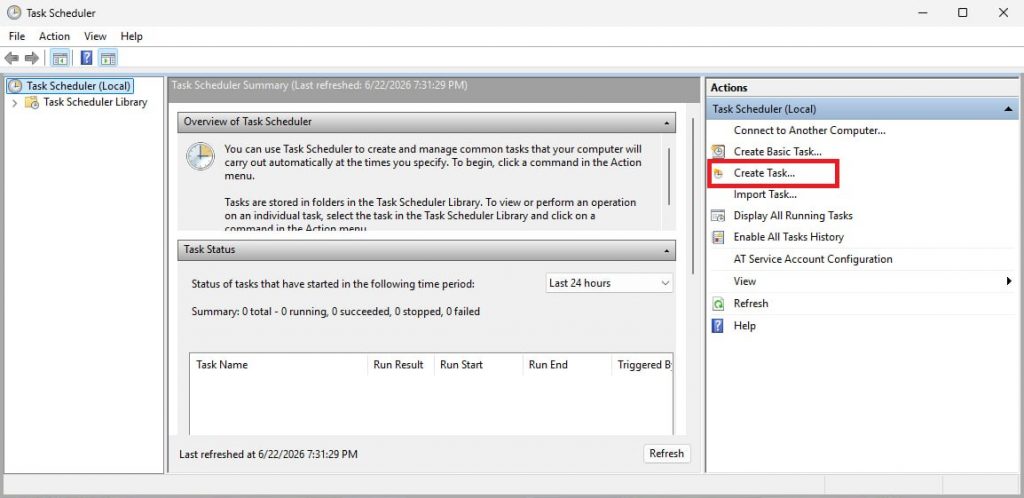Click the Run Result column header
Image resolution: width=1024 pixels, height=498 pixels.
400,365
